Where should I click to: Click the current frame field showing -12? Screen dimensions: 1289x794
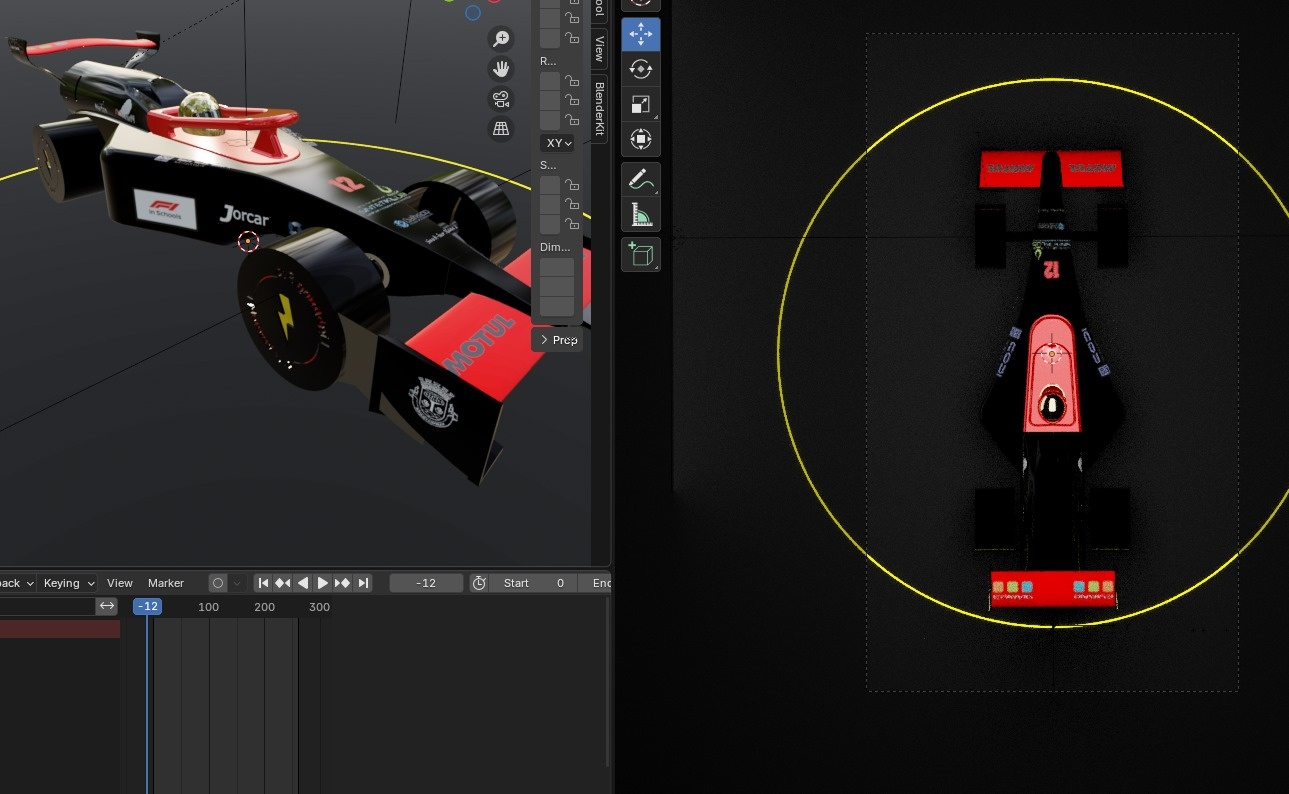pyautogui.click(x=426, y=583)
